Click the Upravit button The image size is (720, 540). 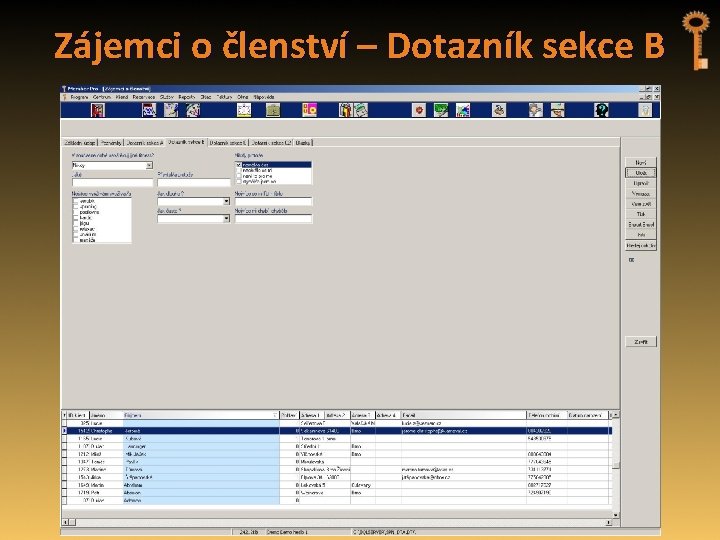pos(641,183)
